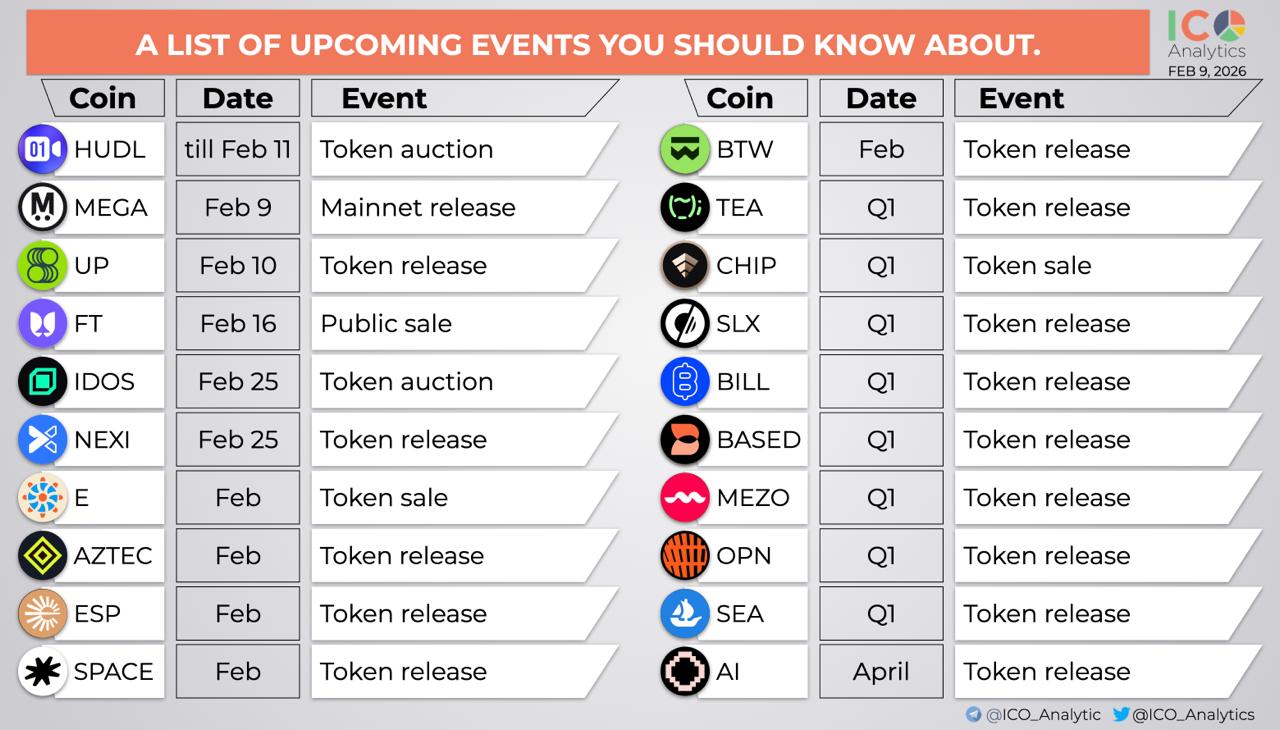Click the ICO Analytics logo
This screenshot has width=1280, height=730.
(x=1207, y=37)
